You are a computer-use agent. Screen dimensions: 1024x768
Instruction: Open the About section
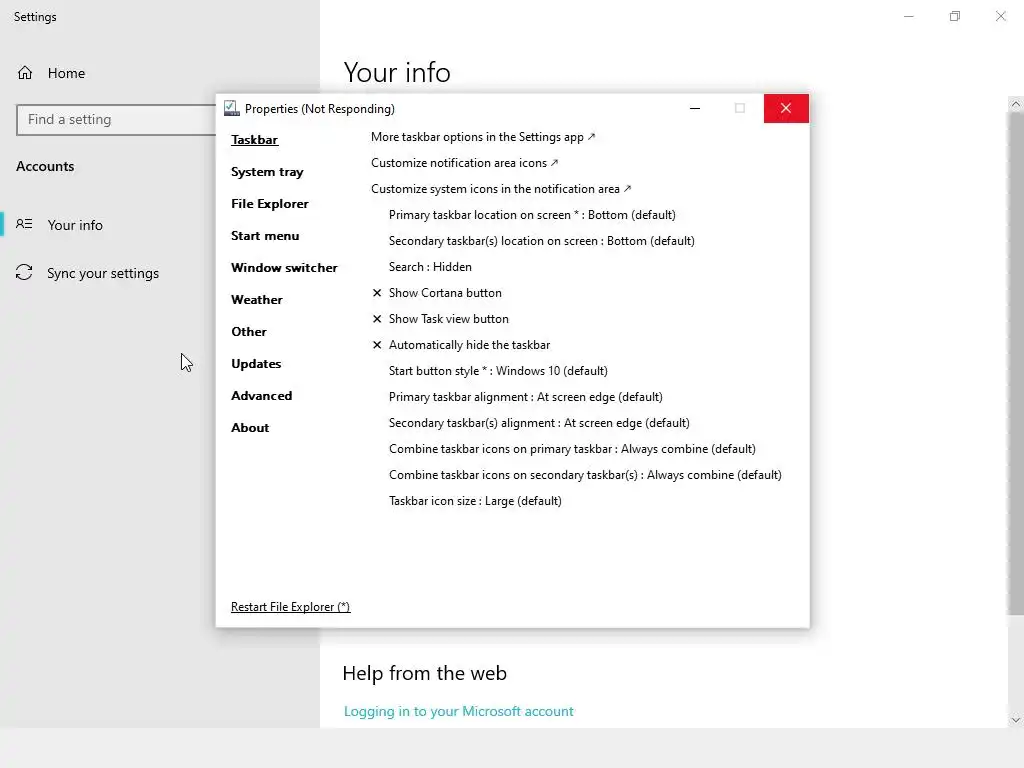click(x=250, y=428)
